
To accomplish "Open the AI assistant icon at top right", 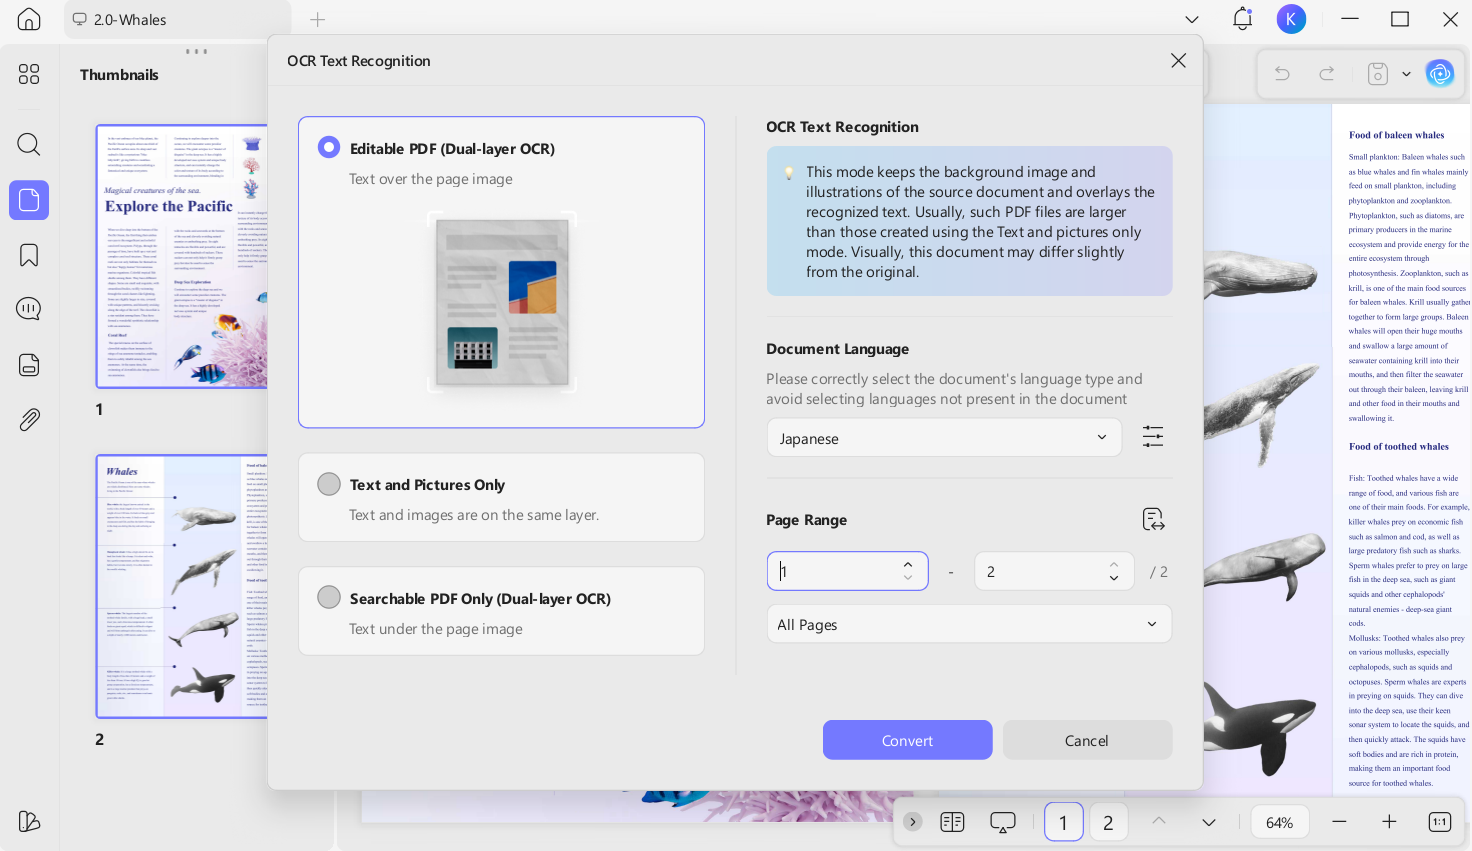I will coord(1439,73).
